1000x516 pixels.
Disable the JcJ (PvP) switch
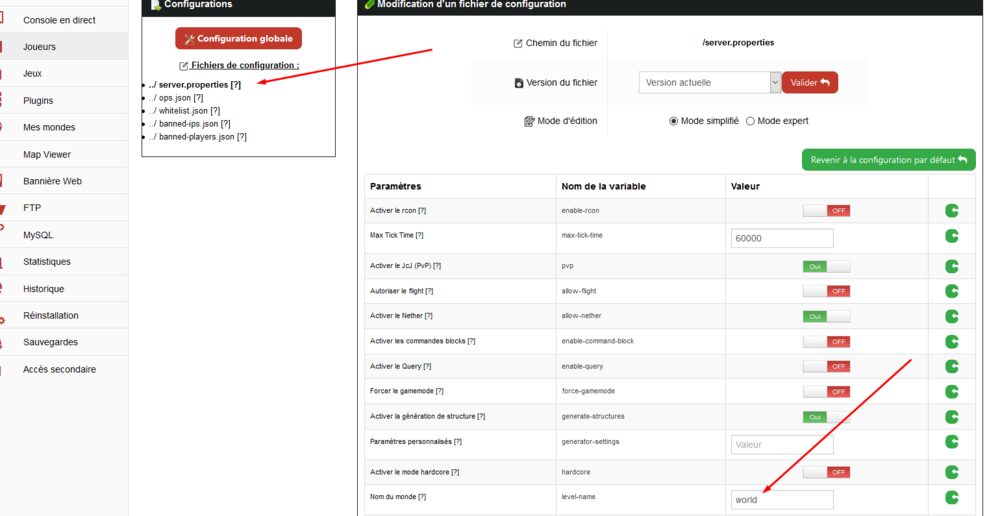pos(826,267)
